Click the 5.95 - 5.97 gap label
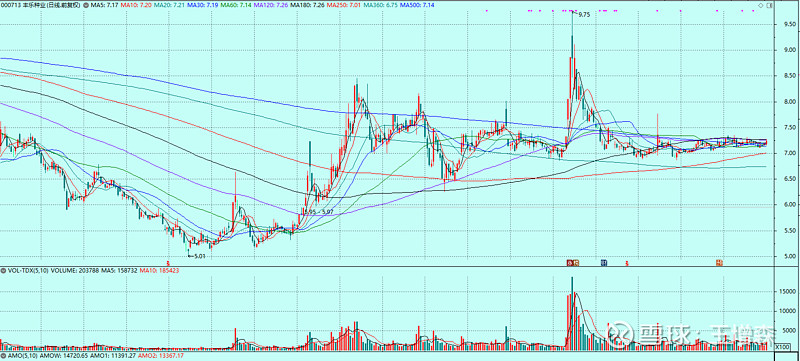This screenshot has height=361, width=800. [318, 211]
